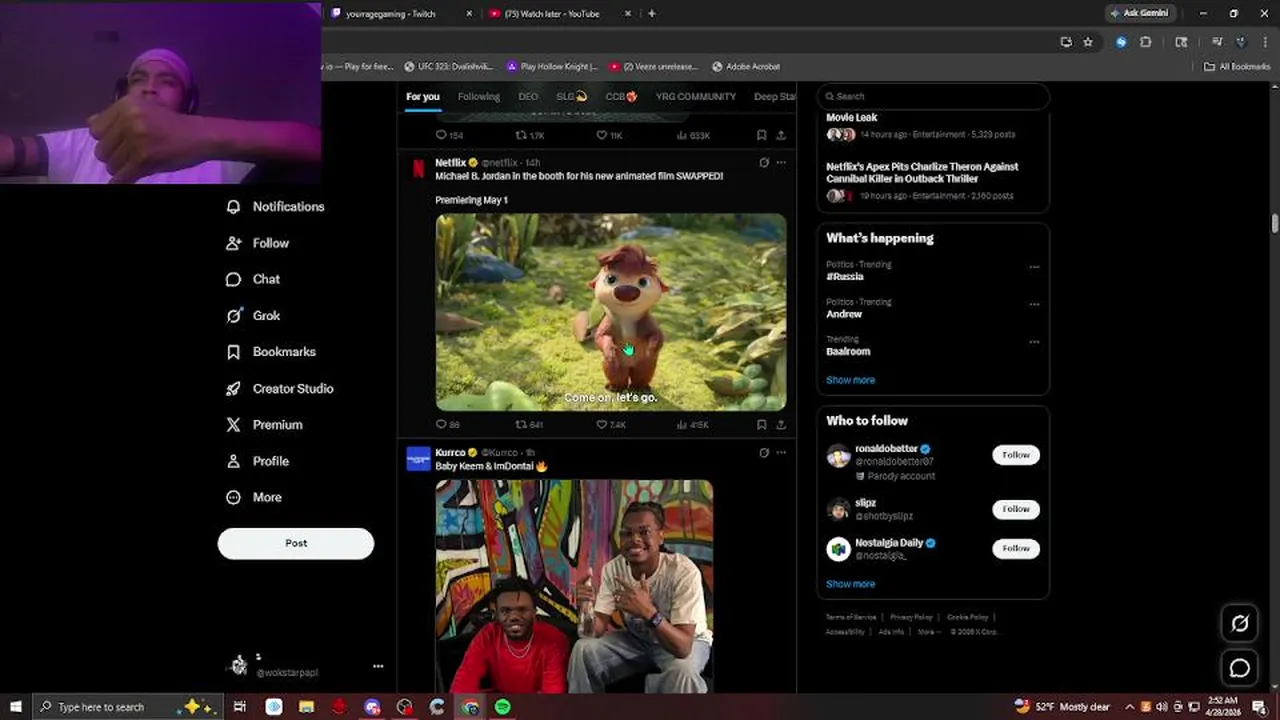Open the Chrome three-dot menu
Image resolution: width=1280 pixels, height=720 pixels.
tap(1265, 42)
